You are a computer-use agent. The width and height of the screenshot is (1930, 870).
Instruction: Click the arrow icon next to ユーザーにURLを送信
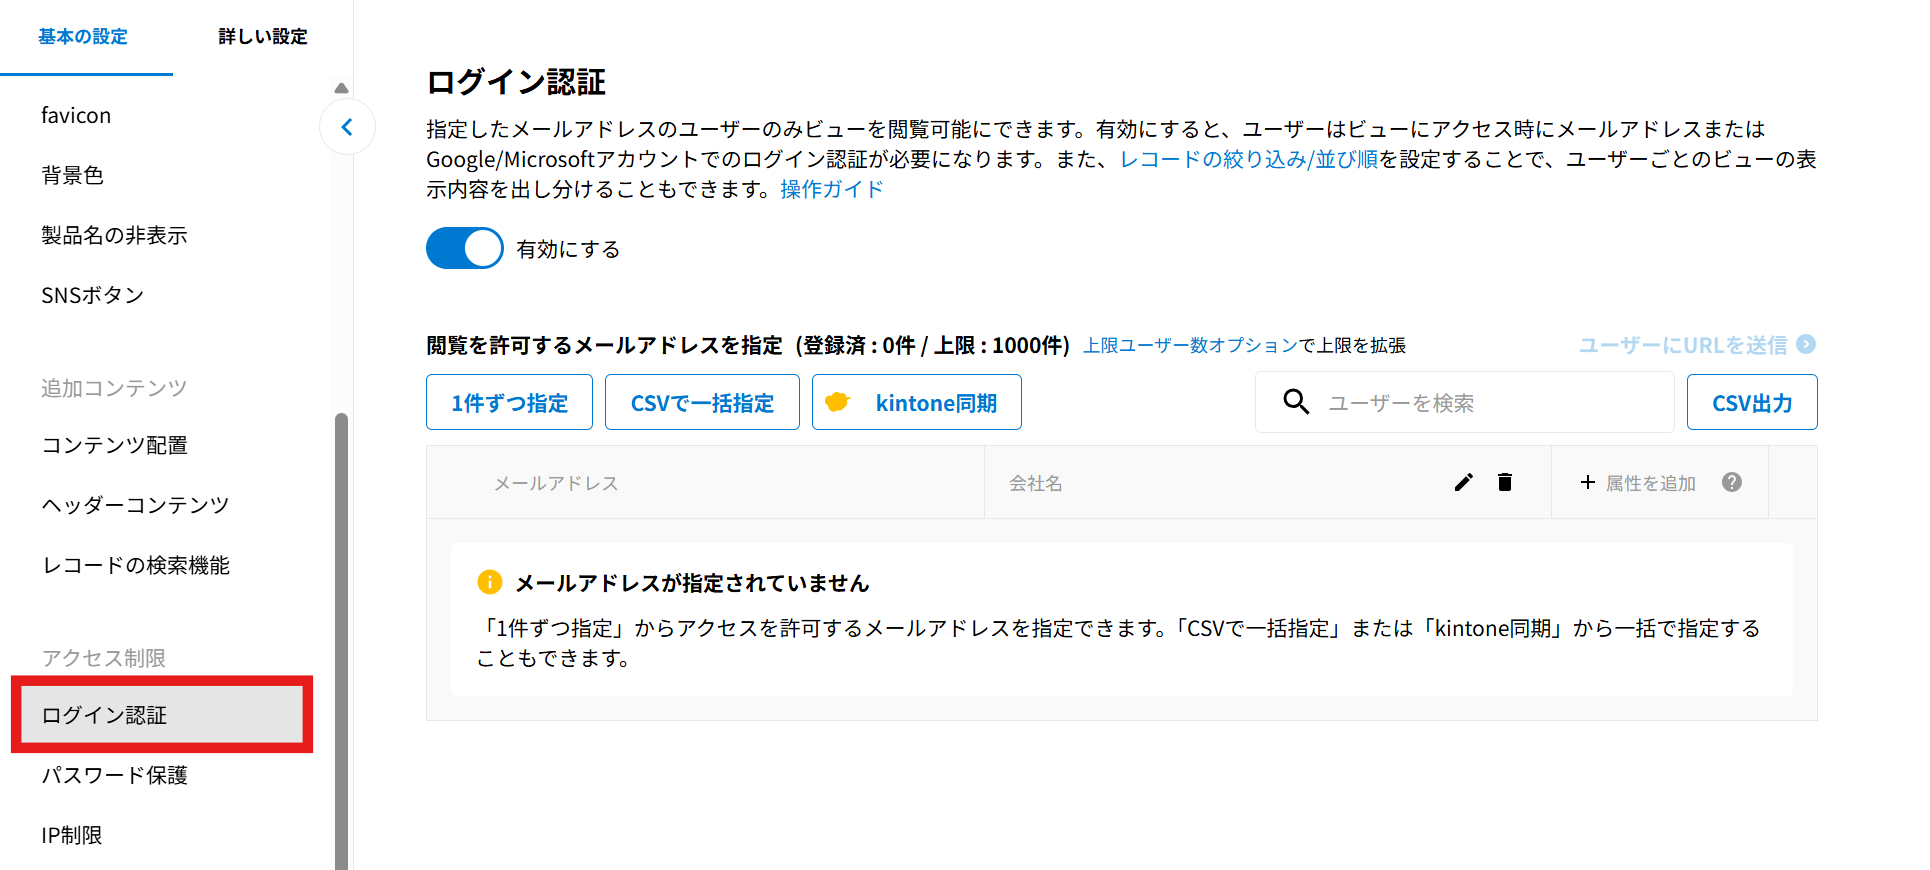pyautogui.click(x=1806, y=344)
